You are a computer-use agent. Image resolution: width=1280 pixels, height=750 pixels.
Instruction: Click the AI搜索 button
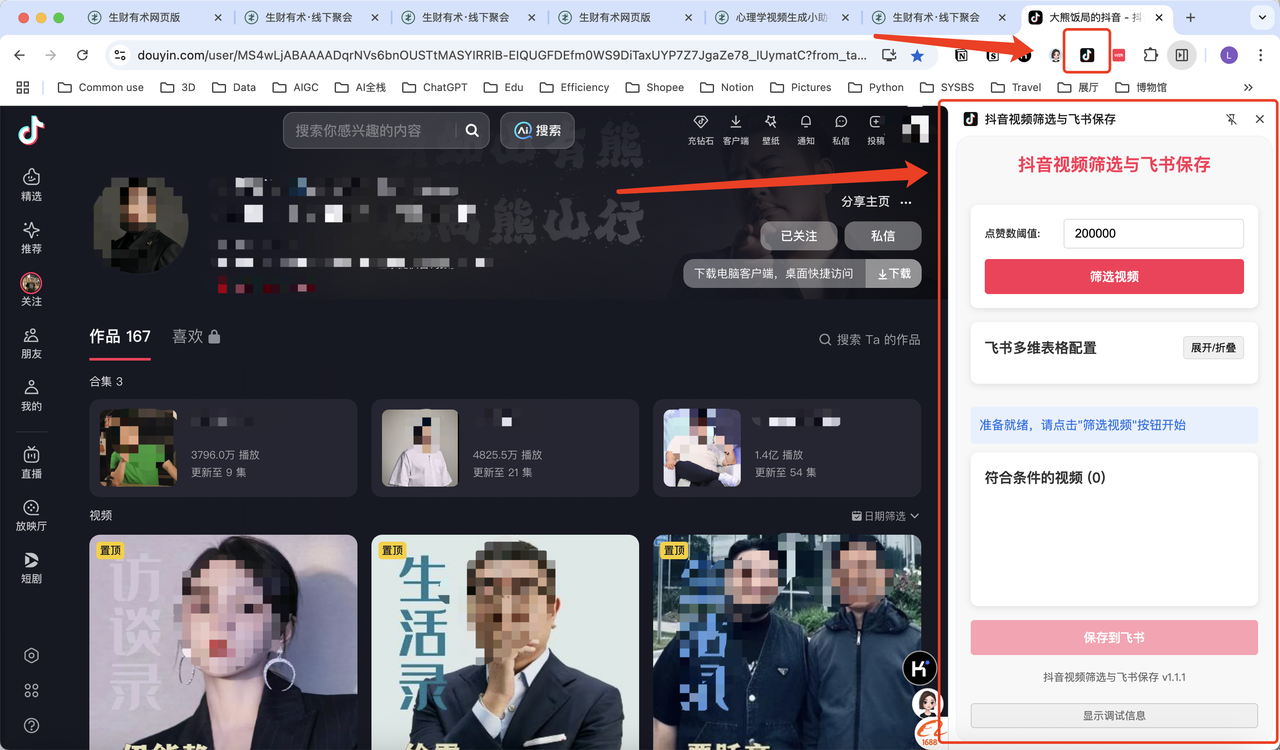coord(538,130)
